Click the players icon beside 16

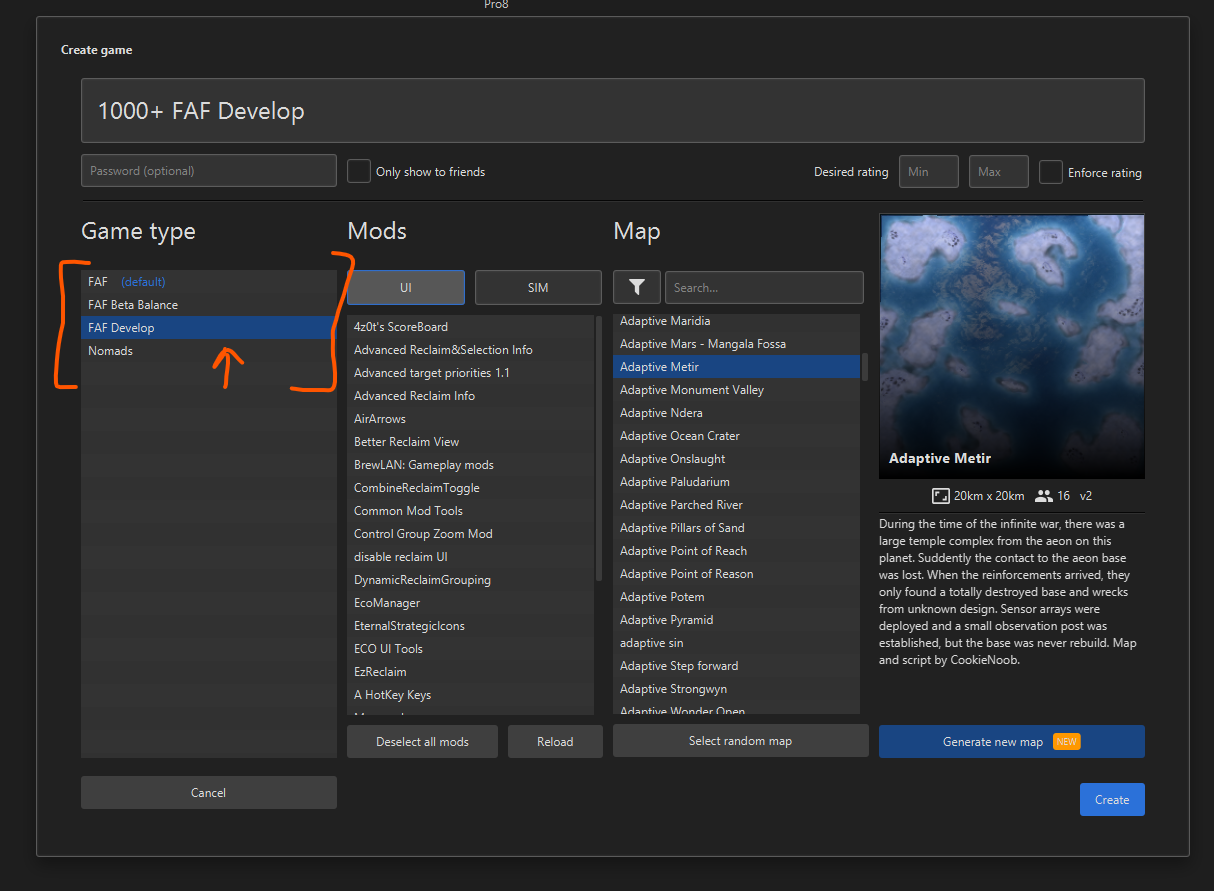pyautogui.click(x=1045, y=495)
